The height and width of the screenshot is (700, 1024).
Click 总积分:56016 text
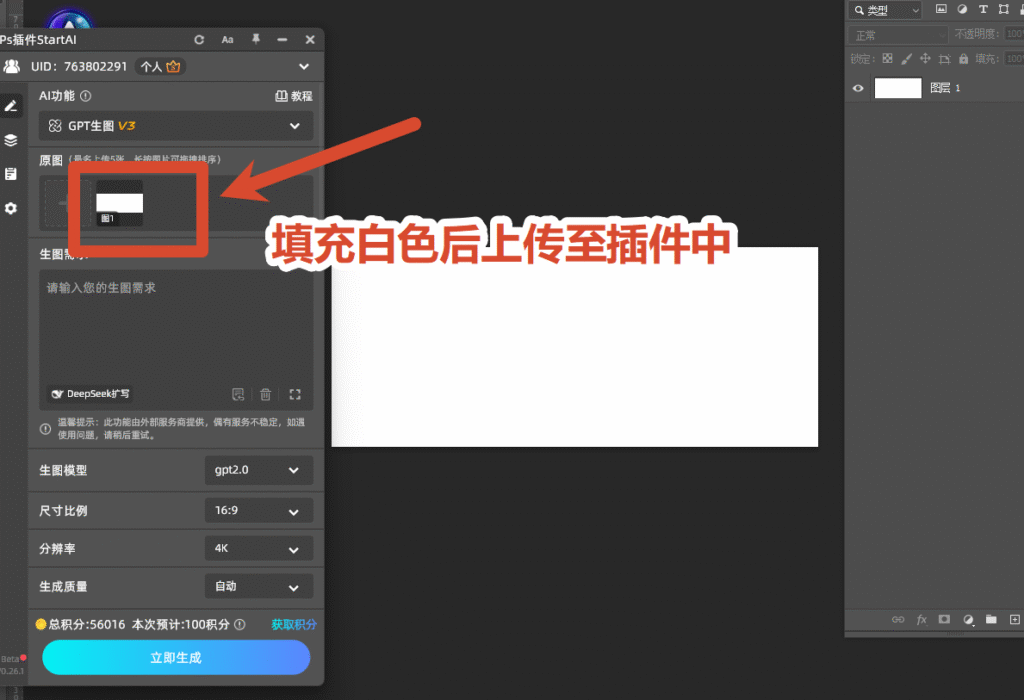tap(87, 625)
